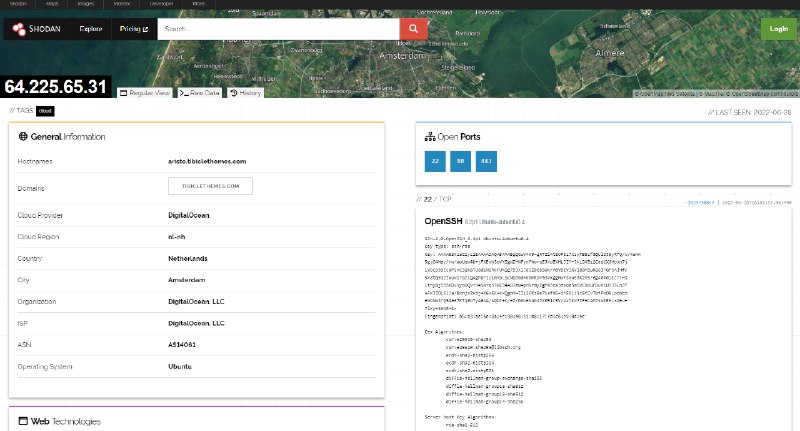The height and width of the screenshot is (431, 800).
Task: Click the Open Ports heading
Action: click(459, 137)
